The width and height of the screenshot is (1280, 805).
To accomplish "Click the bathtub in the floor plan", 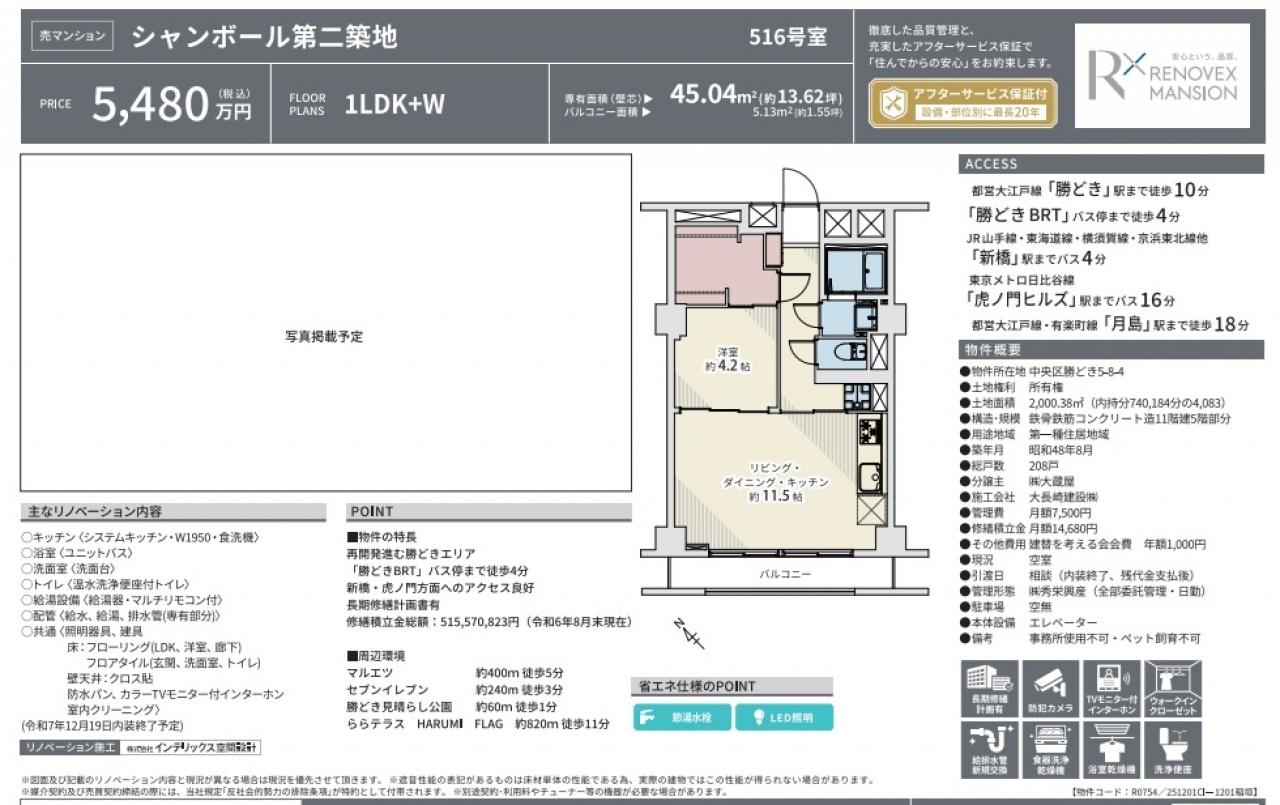I will point(856,268).
